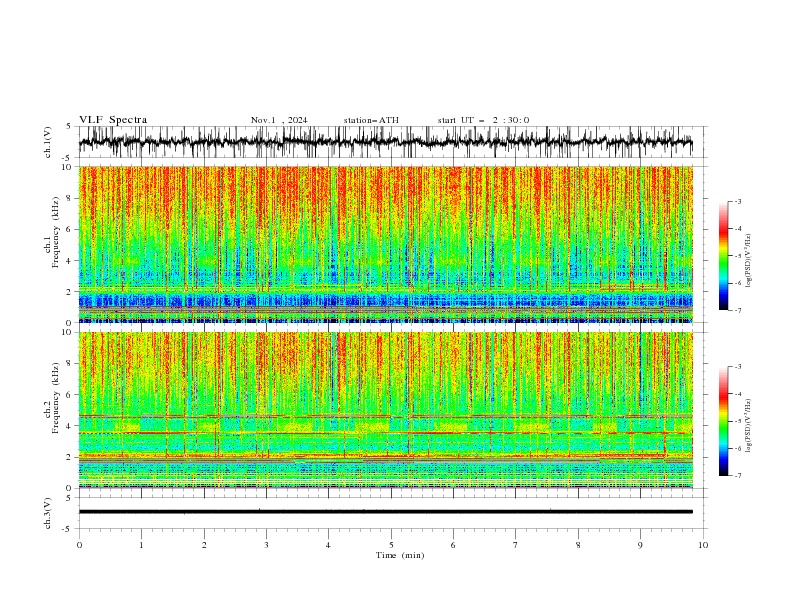
Task: Click the '8' kHz tick of ch.1 spectrogram
Action: point(70,198)
